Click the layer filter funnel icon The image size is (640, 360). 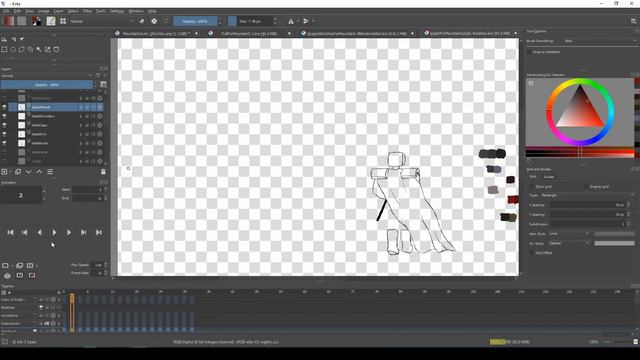98,76
